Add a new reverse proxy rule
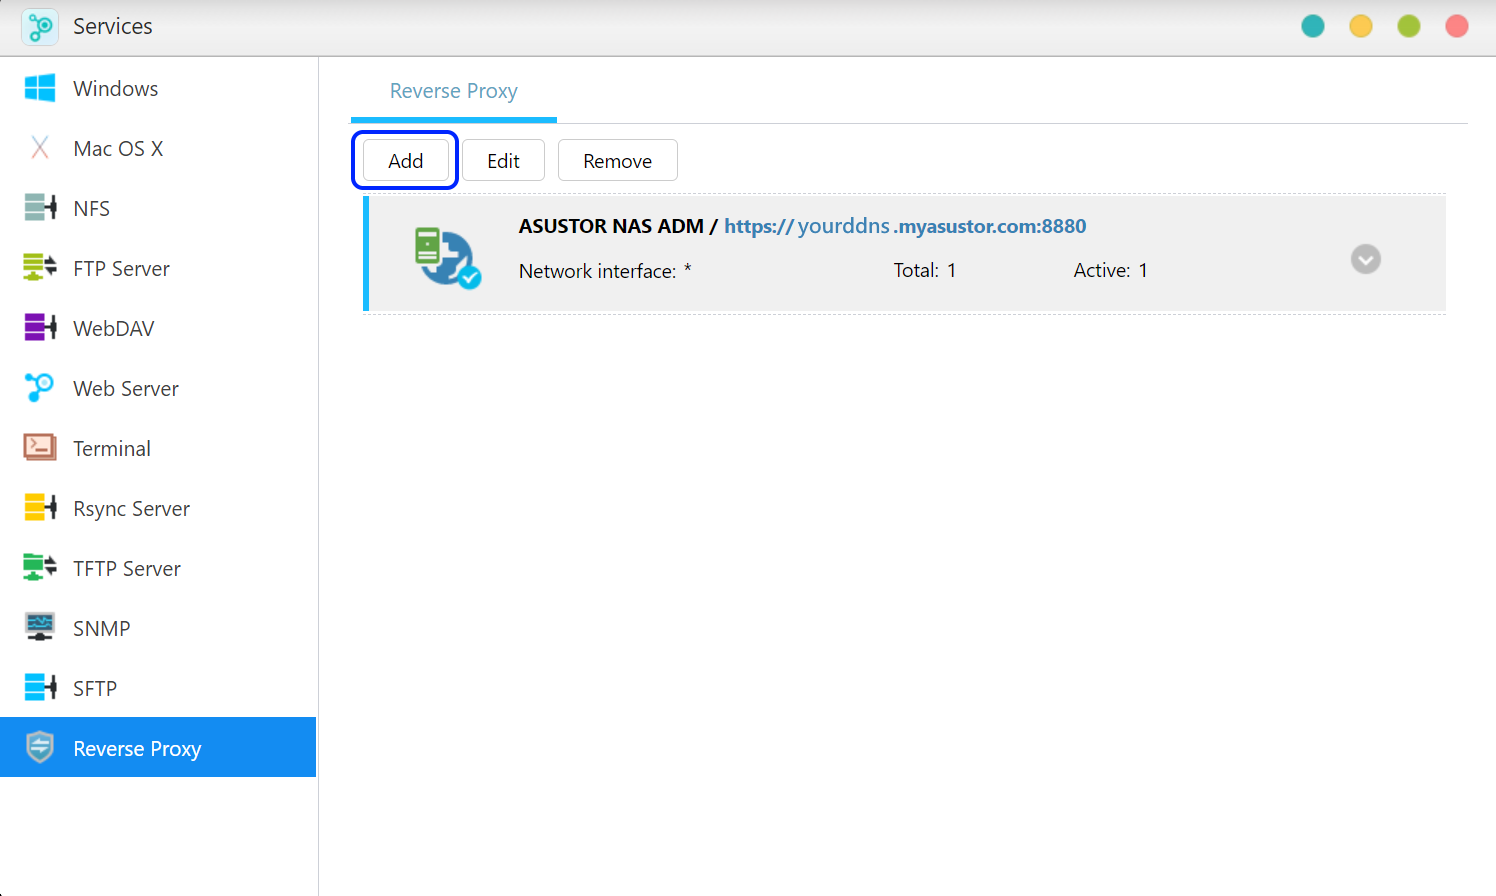 tap(405, 161)
